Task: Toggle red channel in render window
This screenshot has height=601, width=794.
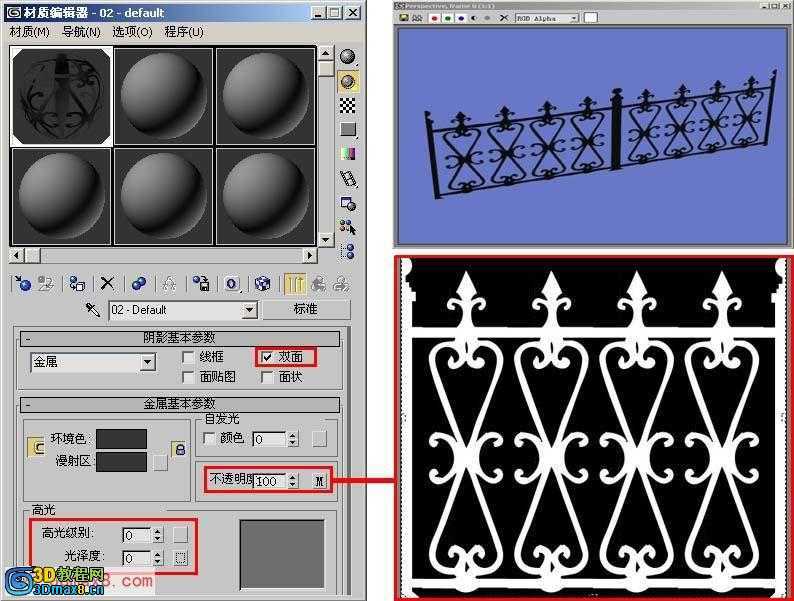Action: pos(434,18)
